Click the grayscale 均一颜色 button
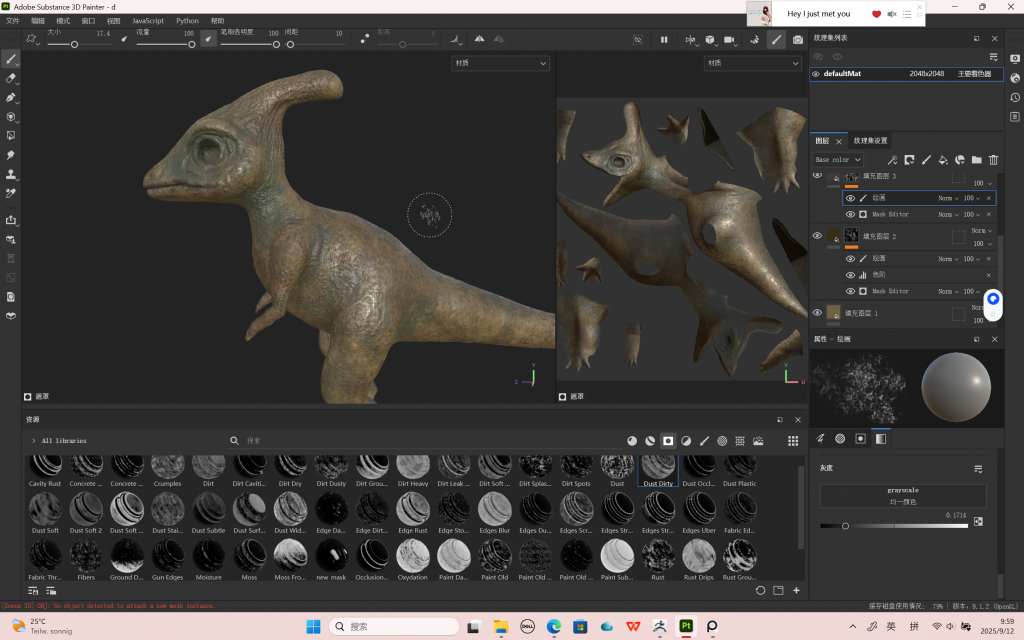Screen dimensions: 1024x640 pyautogui.click(x=902, y=495)
